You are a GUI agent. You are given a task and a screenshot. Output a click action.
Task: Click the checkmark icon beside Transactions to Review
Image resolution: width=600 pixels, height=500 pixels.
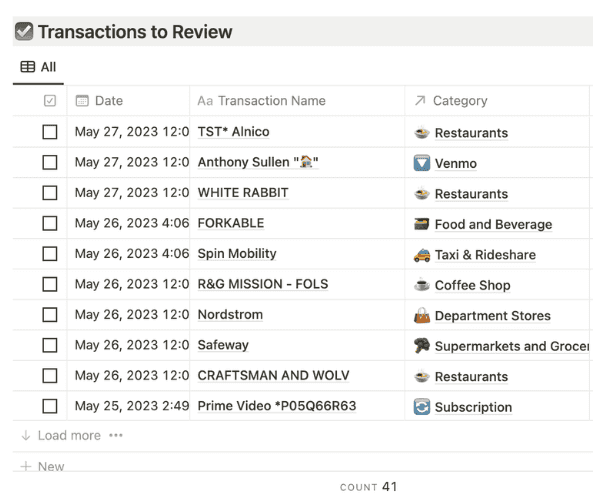(24, 31)
